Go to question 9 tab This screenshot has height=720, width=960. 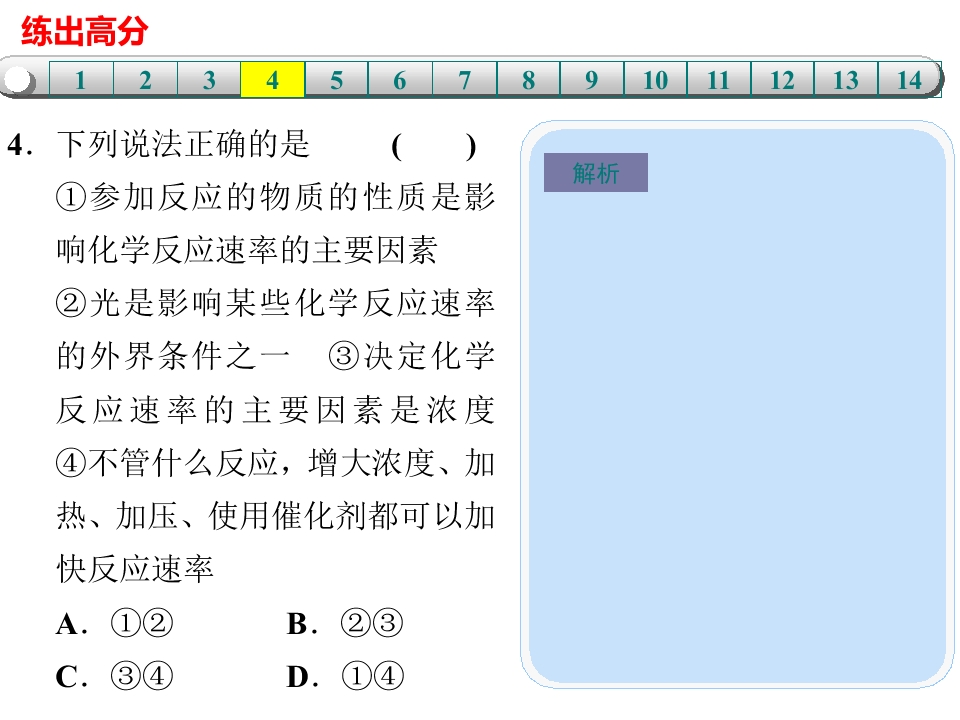pyautogui.click(x=592, y=80)
